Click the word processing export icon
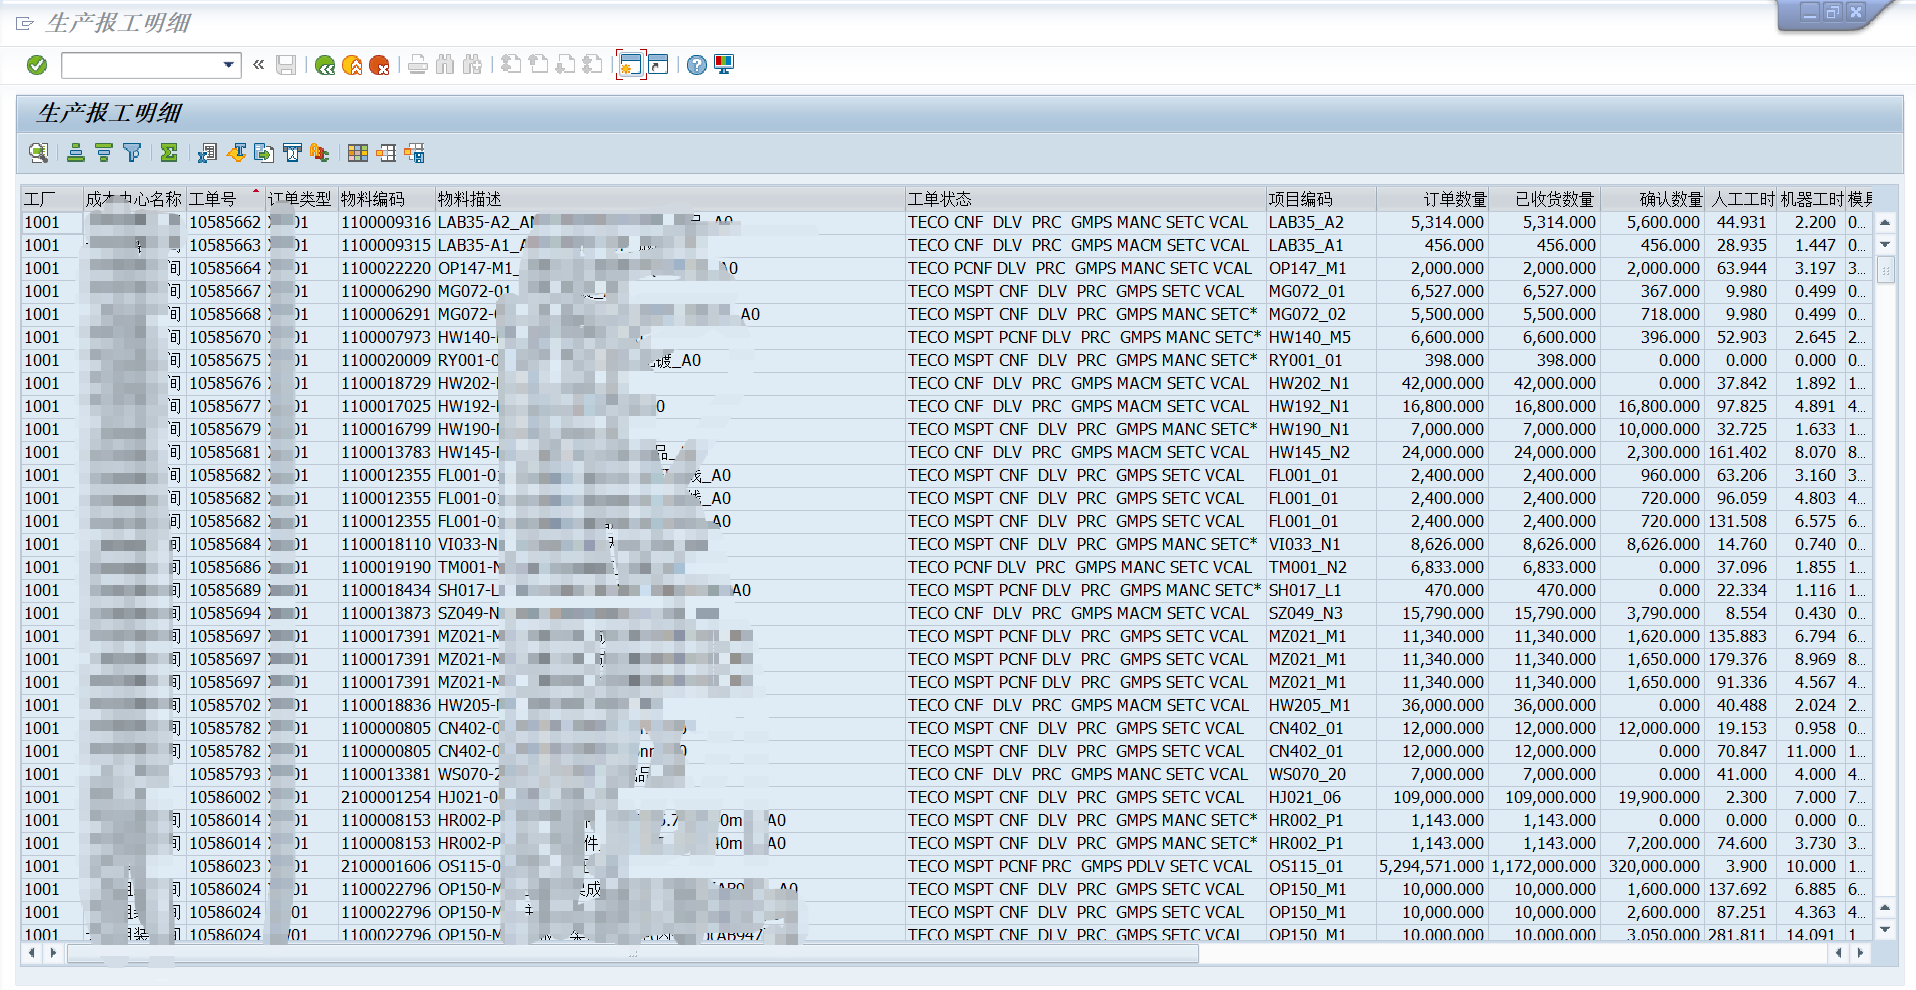 click(x=236, y=153)
